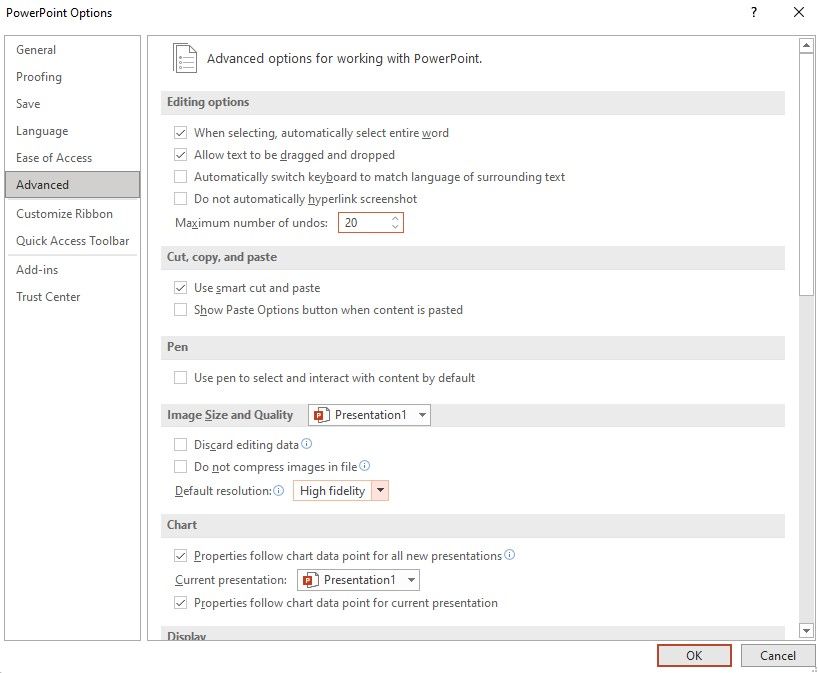Screen dimensions: 818x673
Task: Expand the Default resolution dropdown
Action: (x=380, y=491)
